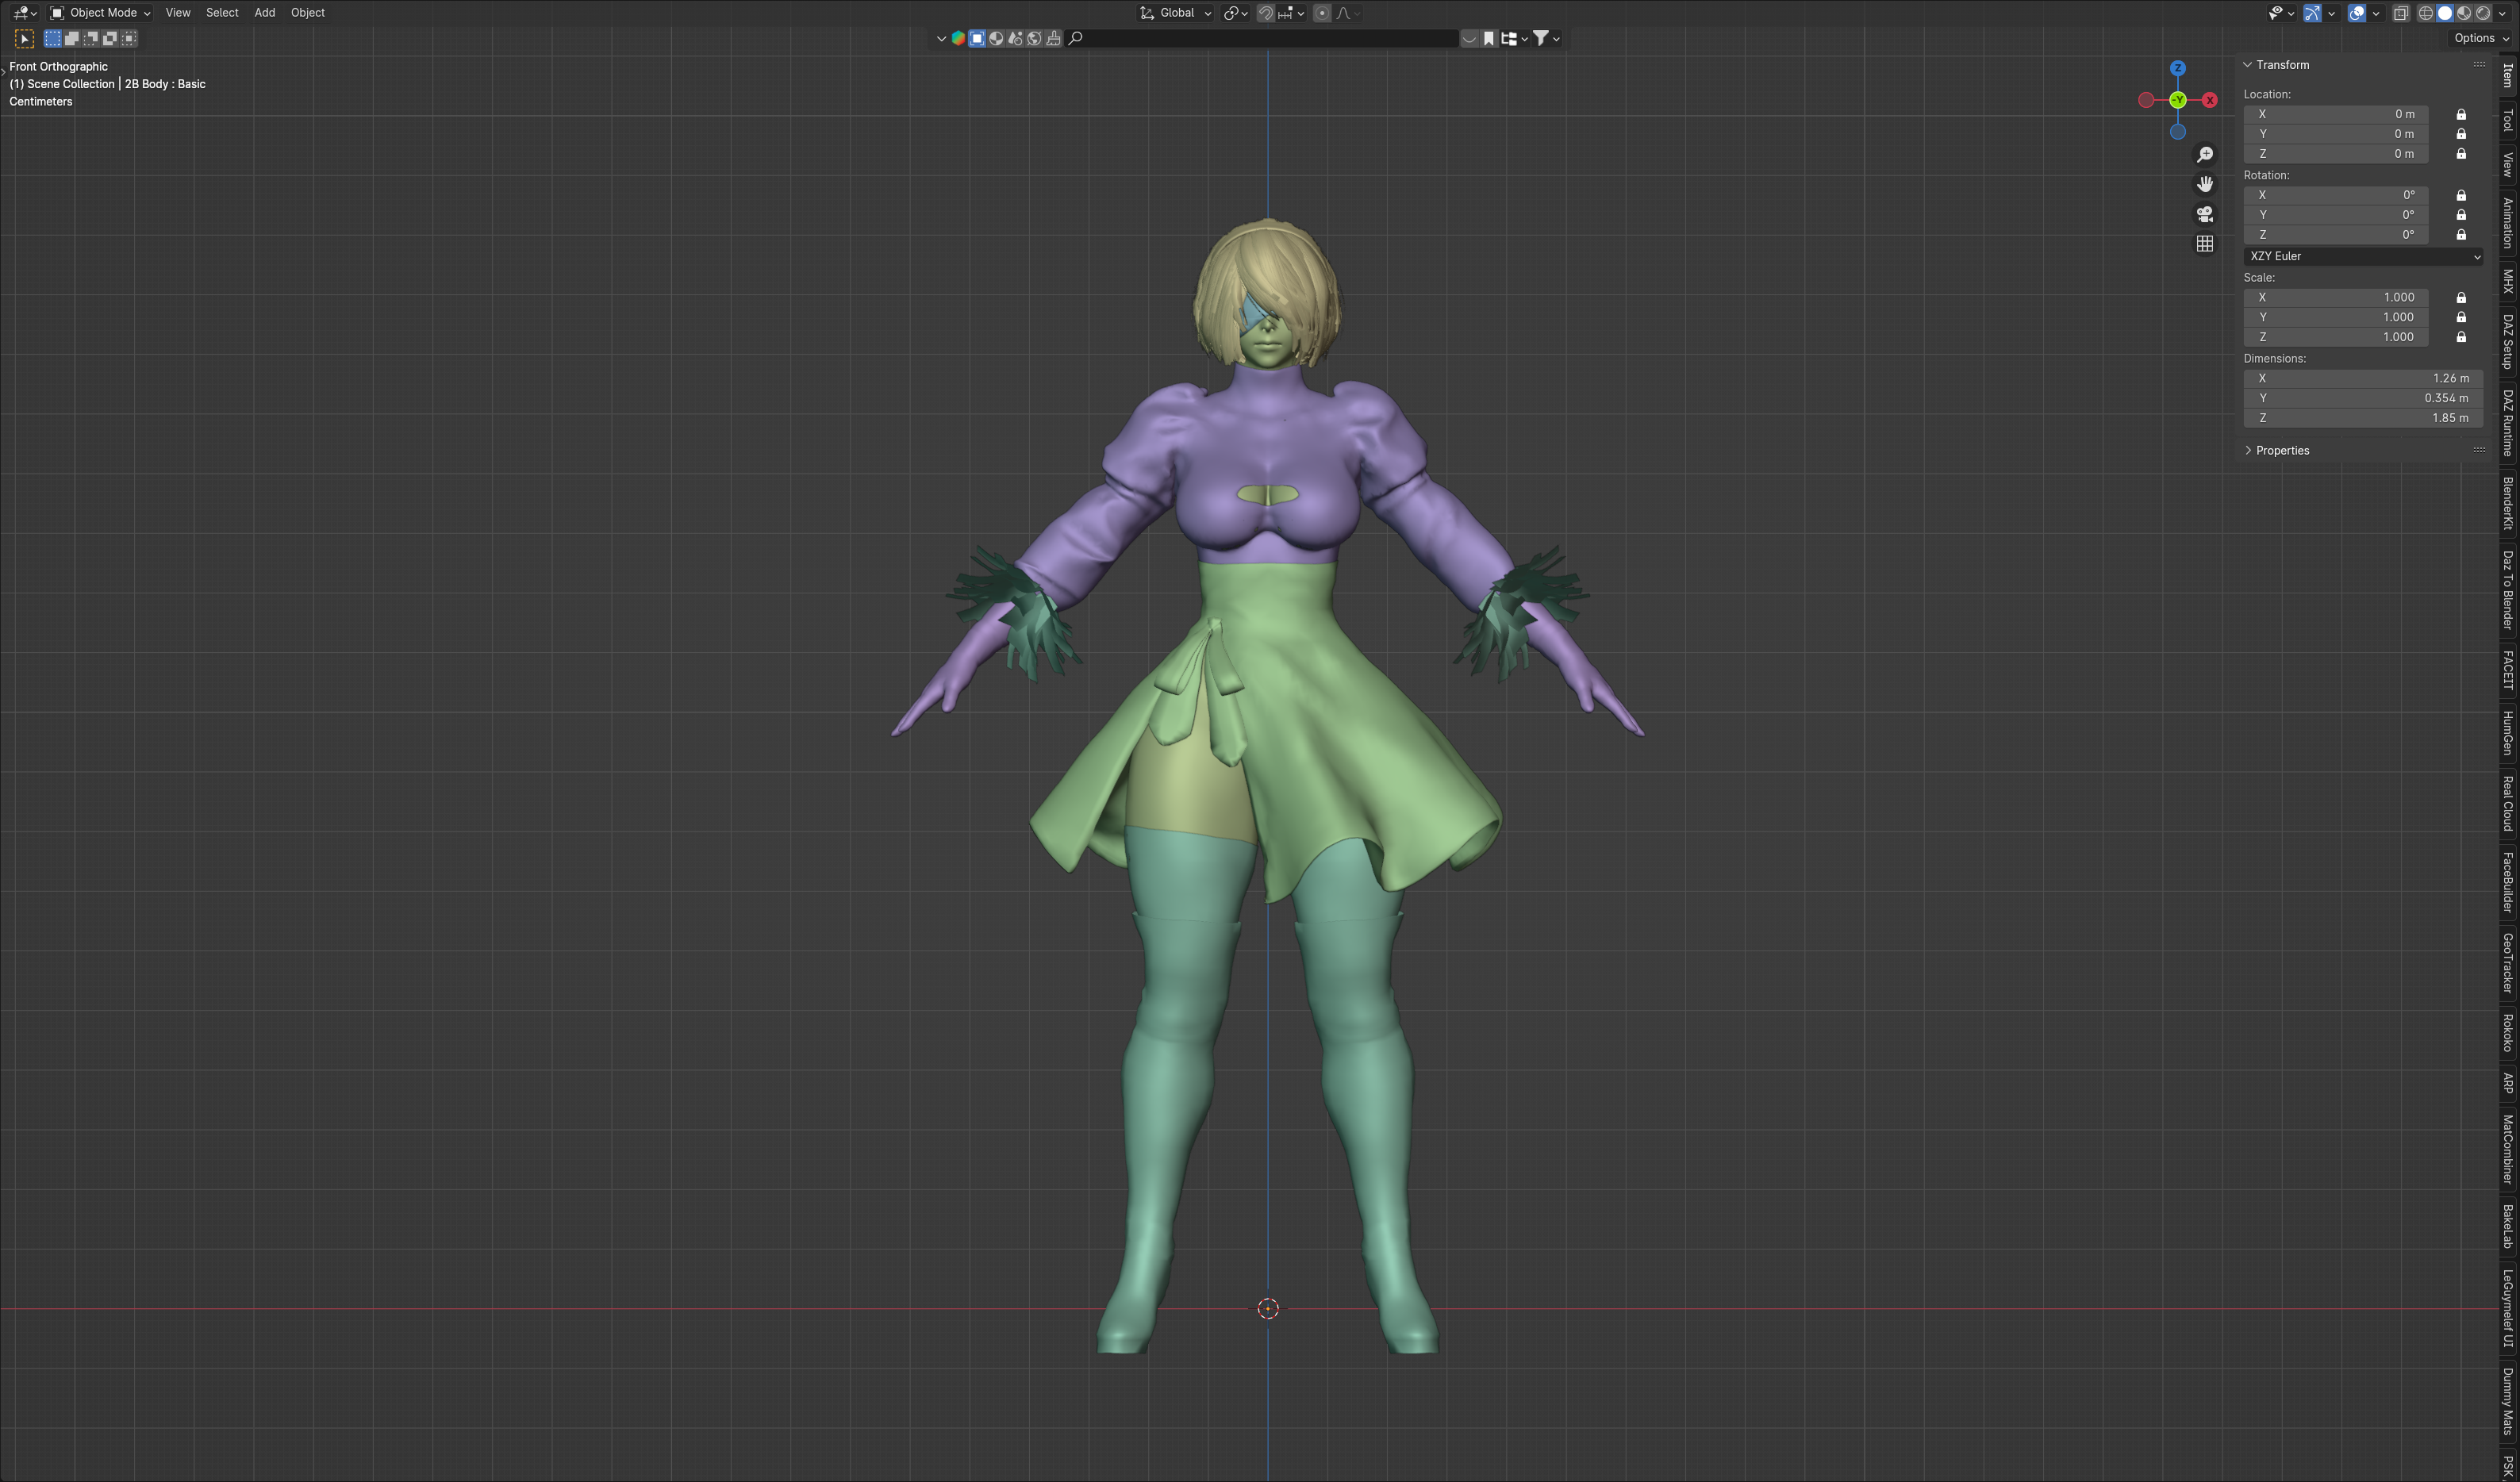Viewport: 2520px width, 1482px height.
Task: Open the HumGen sidebar tab
Action: (2508, 732)
